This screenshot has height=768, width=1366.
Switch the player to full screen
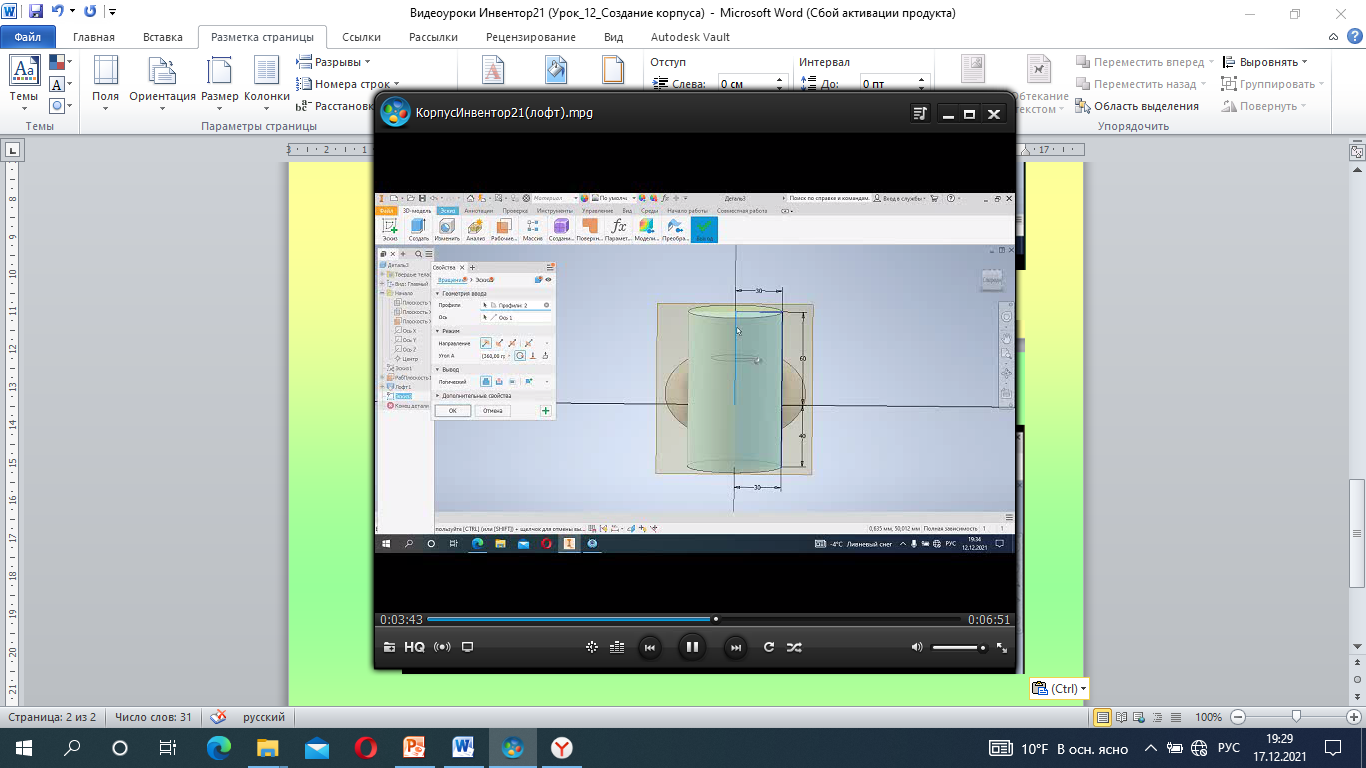click(x=1002, y=647)
